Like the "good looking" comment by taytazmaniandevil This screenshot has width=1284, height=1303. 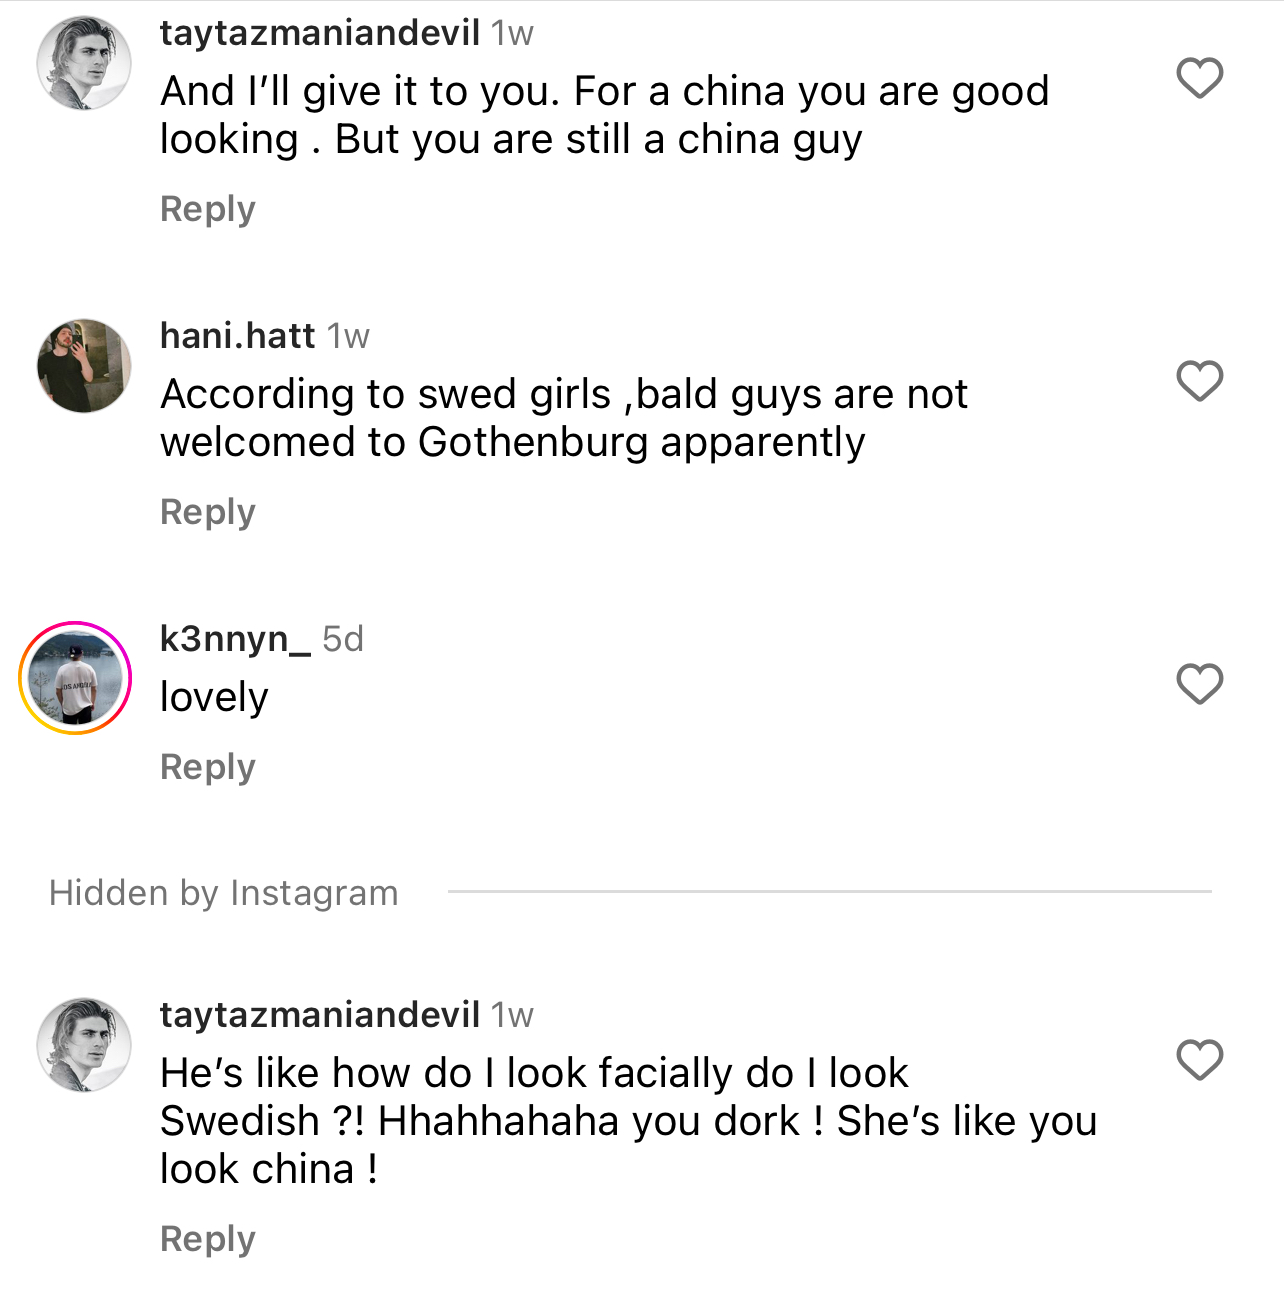coord(1199,79)
